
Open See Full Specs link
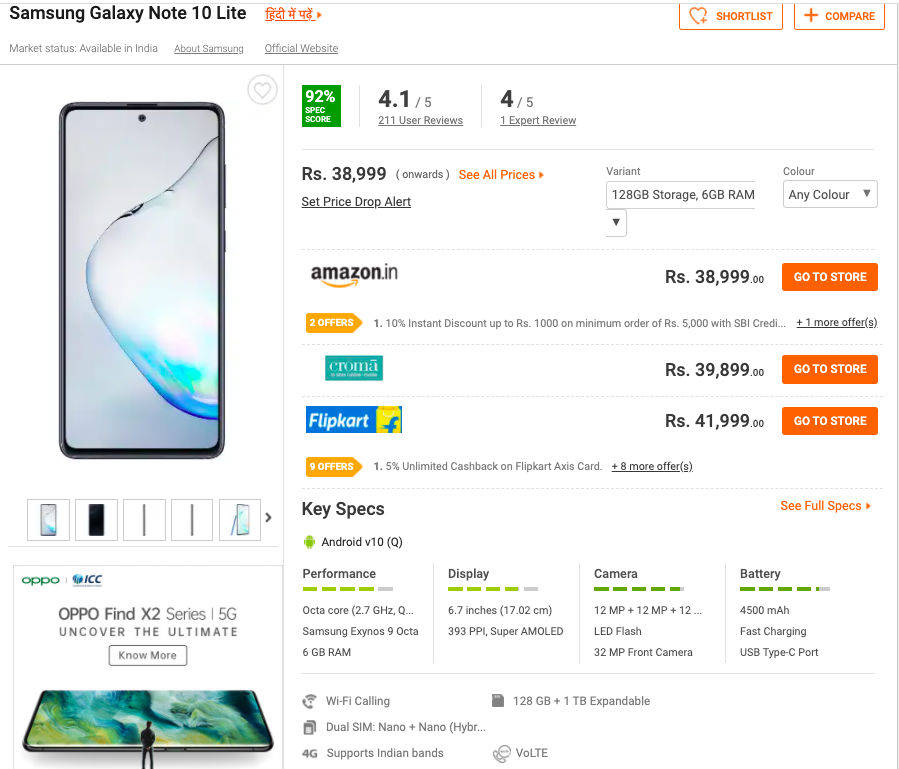[x=825, y=506]
